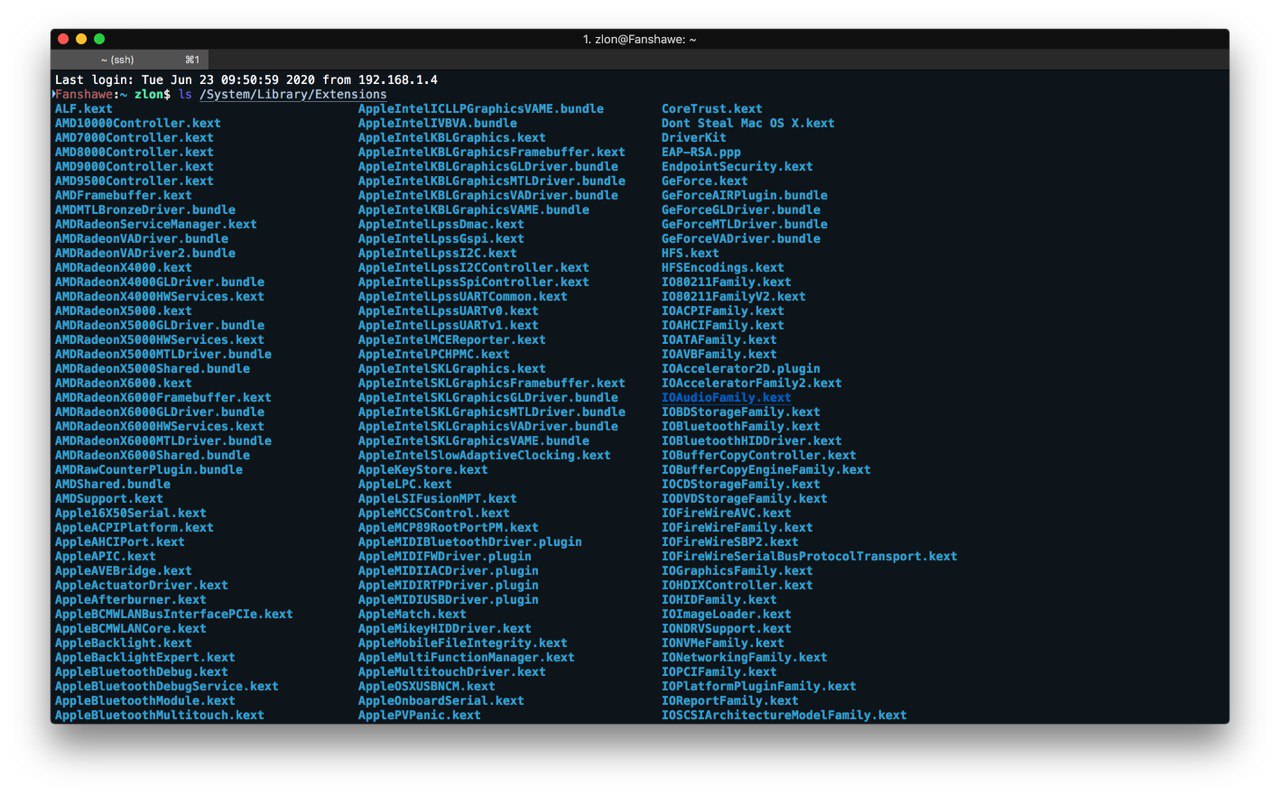Click AppleAfterburner.kext entry

(131, 600)
